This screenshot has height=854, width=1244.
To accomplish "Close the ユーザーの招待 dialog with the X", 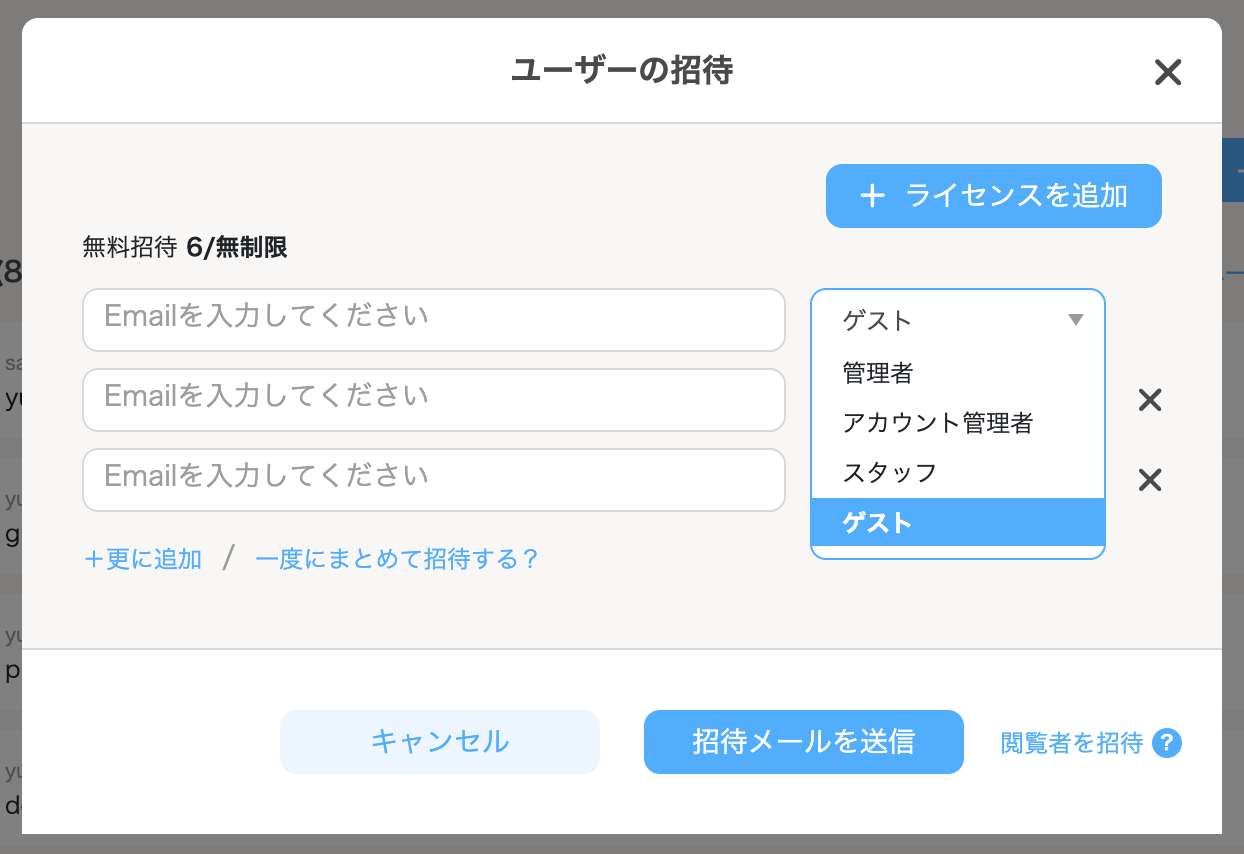I will click(x=1168, y=72).
